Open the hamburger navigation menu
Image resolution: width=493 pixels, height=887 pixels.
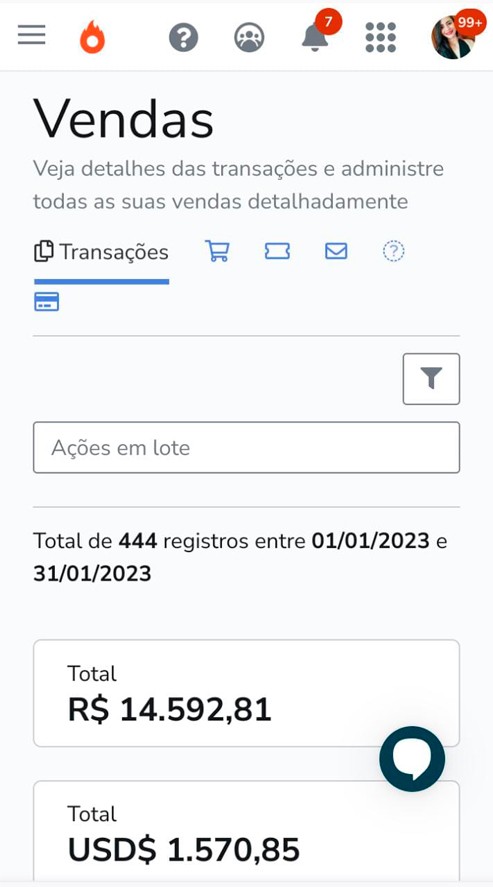pos(32,35)
